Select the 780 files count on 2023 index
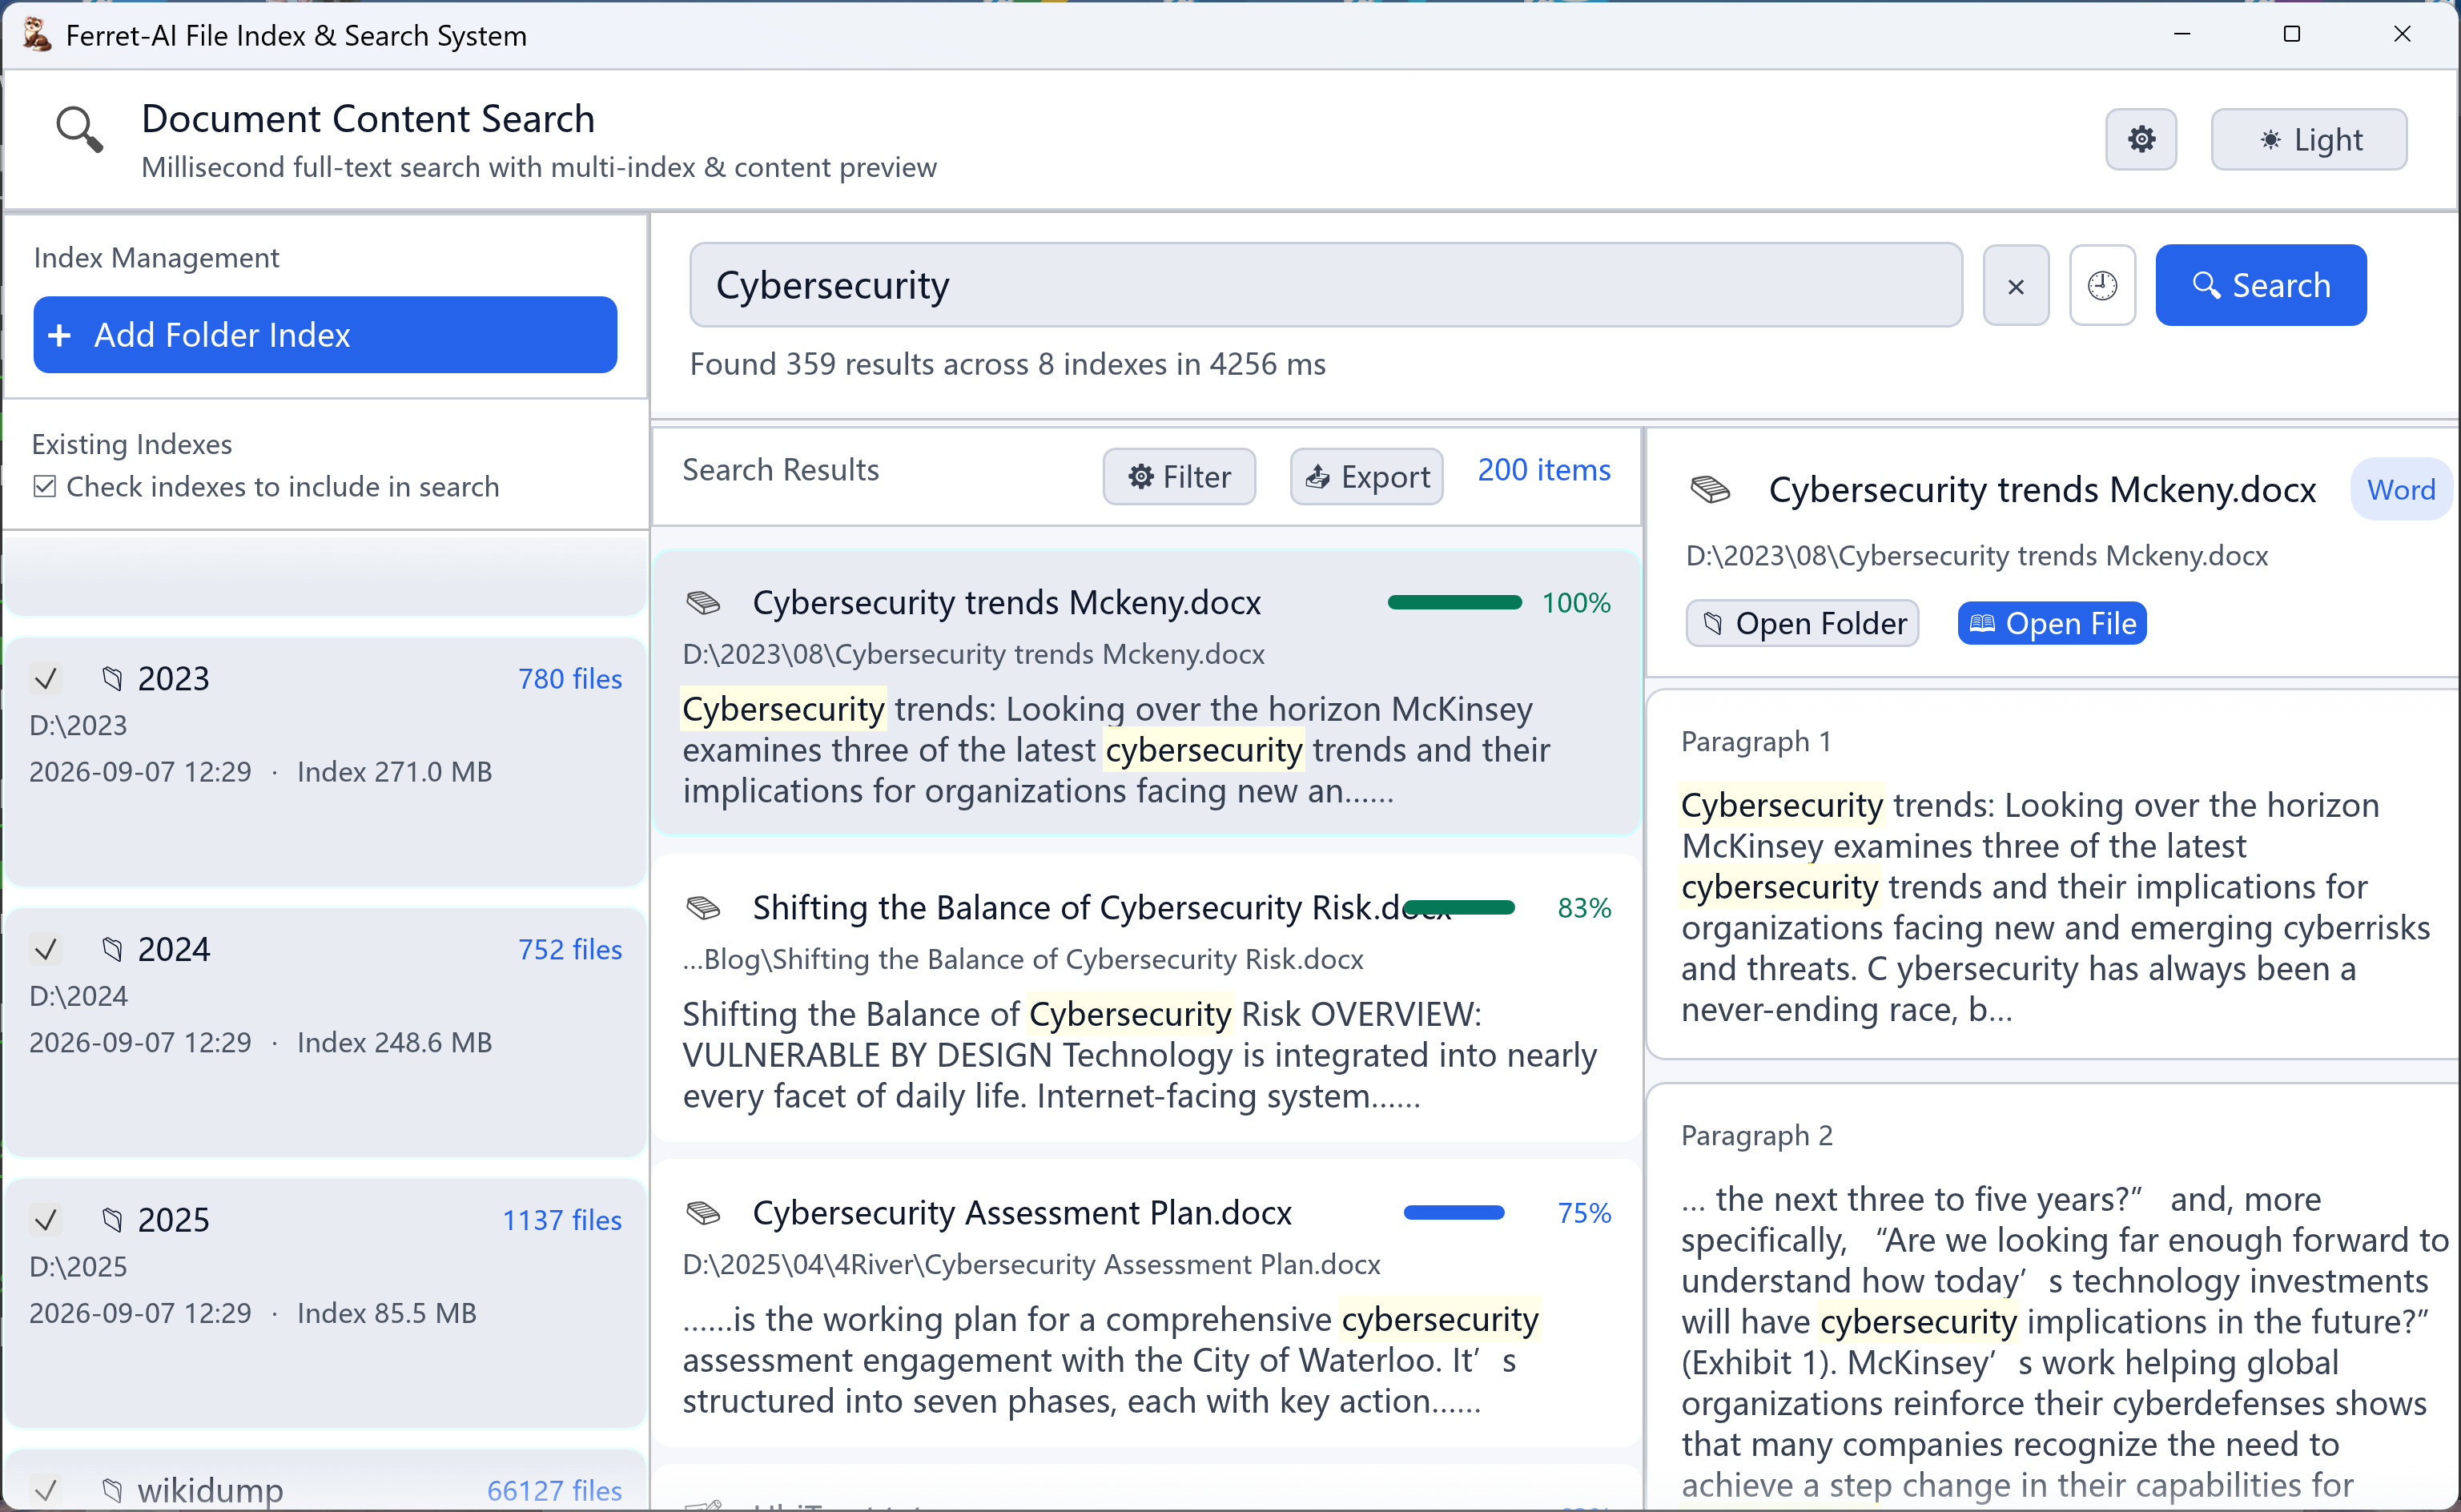2461x1512 pixels. 570,679
